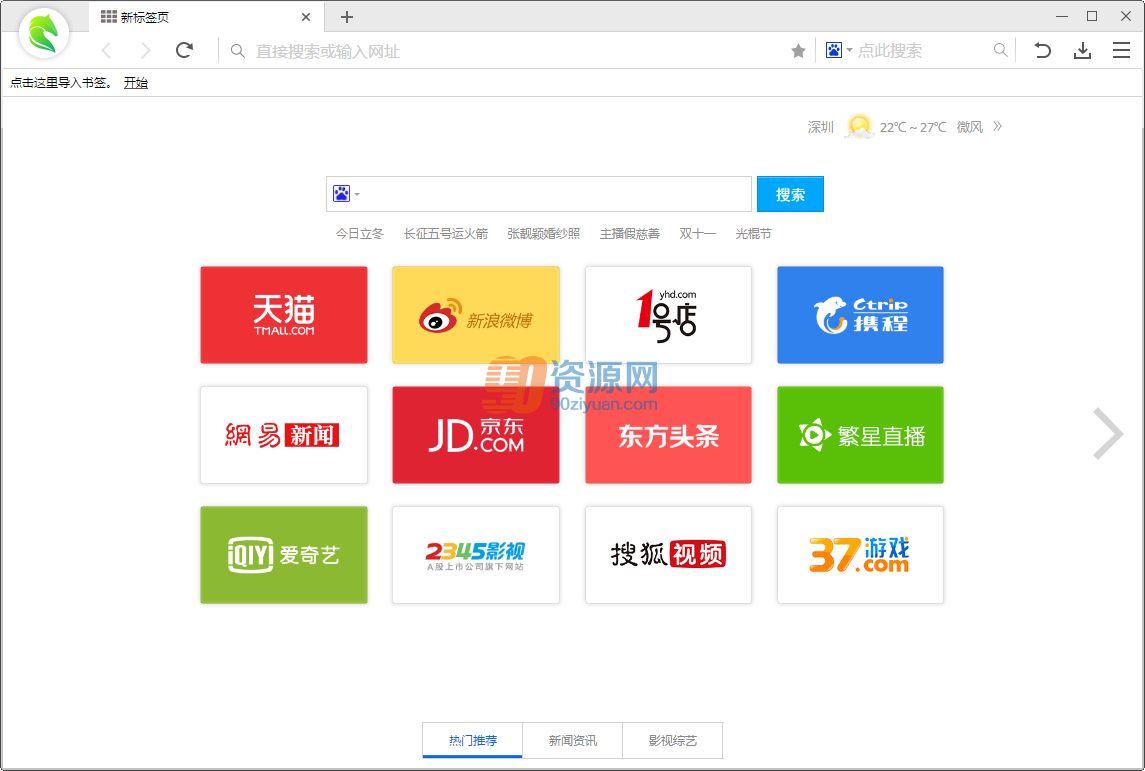Focus the 点此搜索 toolbar search field

pos(922,50)
